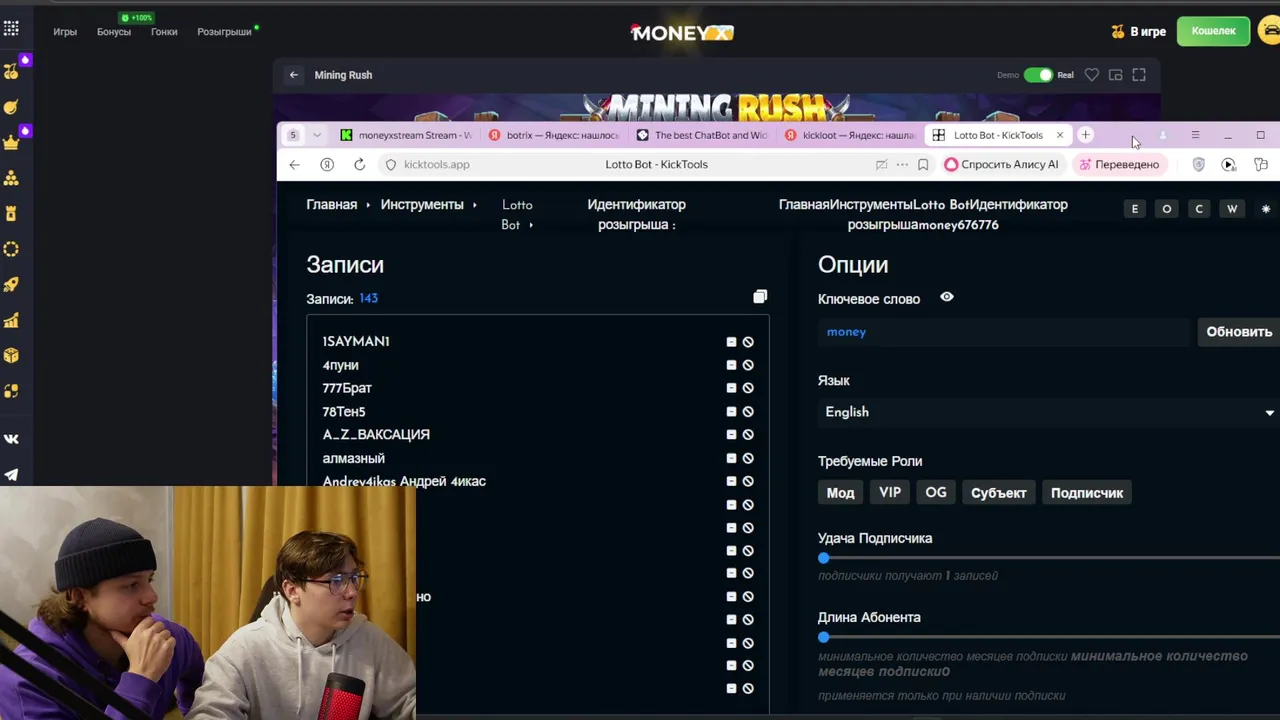Open the Кошелек wallet button
1280x720 pixels.
pyautogui.click(x=1213, y=31)
